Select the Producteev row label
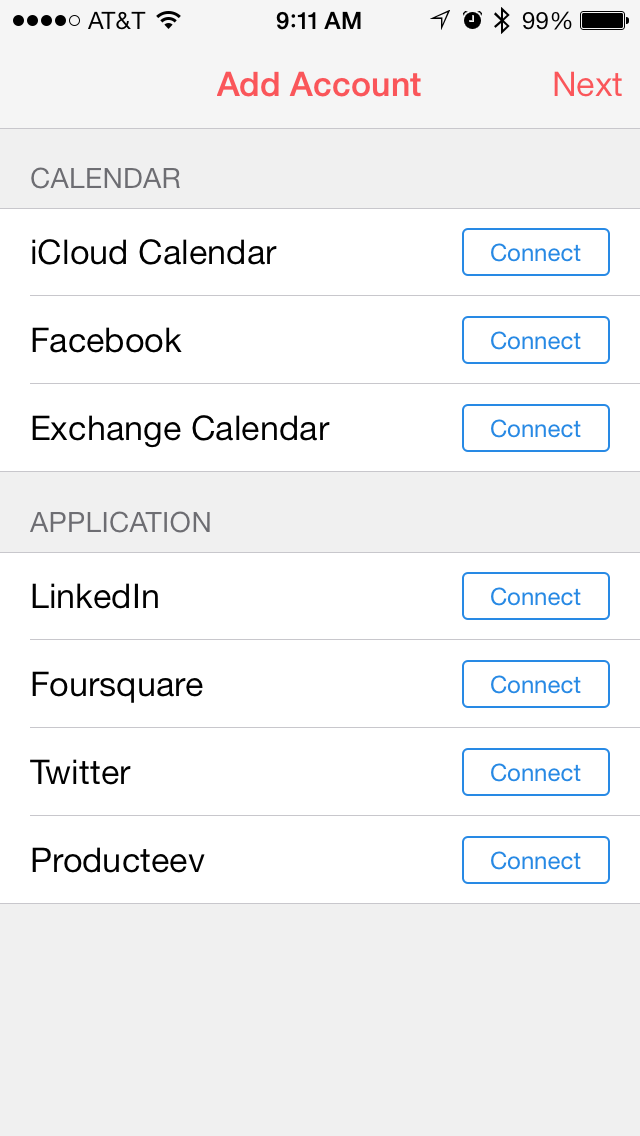Viewport: 640px width, 1136px height. pos(117,861)
